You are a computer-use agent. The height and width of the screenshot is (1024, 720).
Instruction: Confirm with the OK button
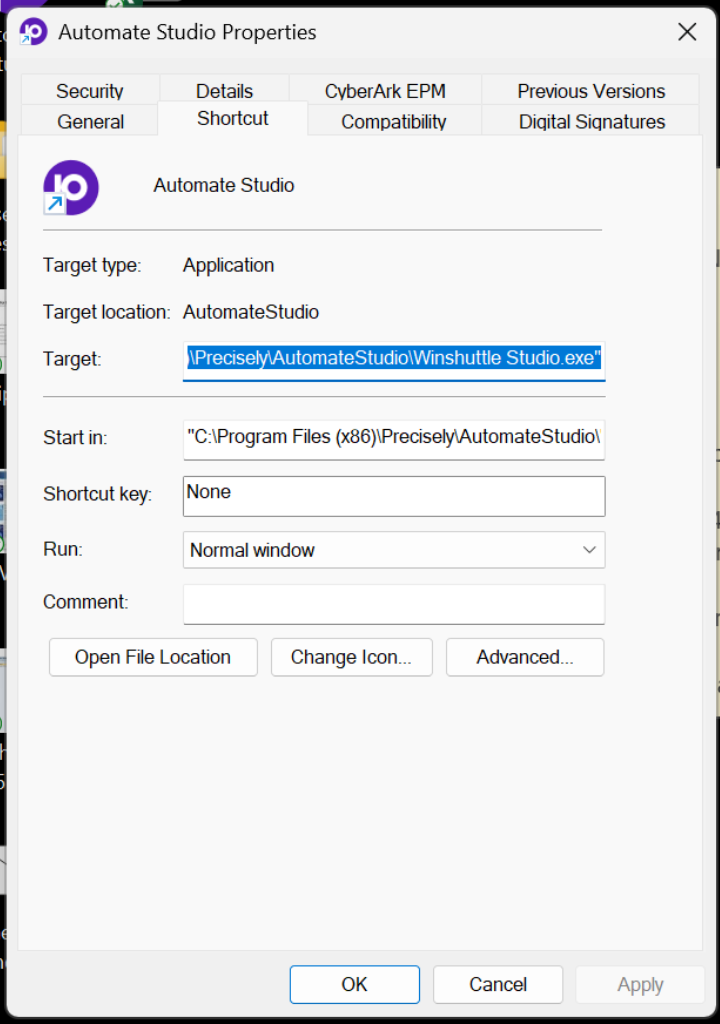(355, 984)
